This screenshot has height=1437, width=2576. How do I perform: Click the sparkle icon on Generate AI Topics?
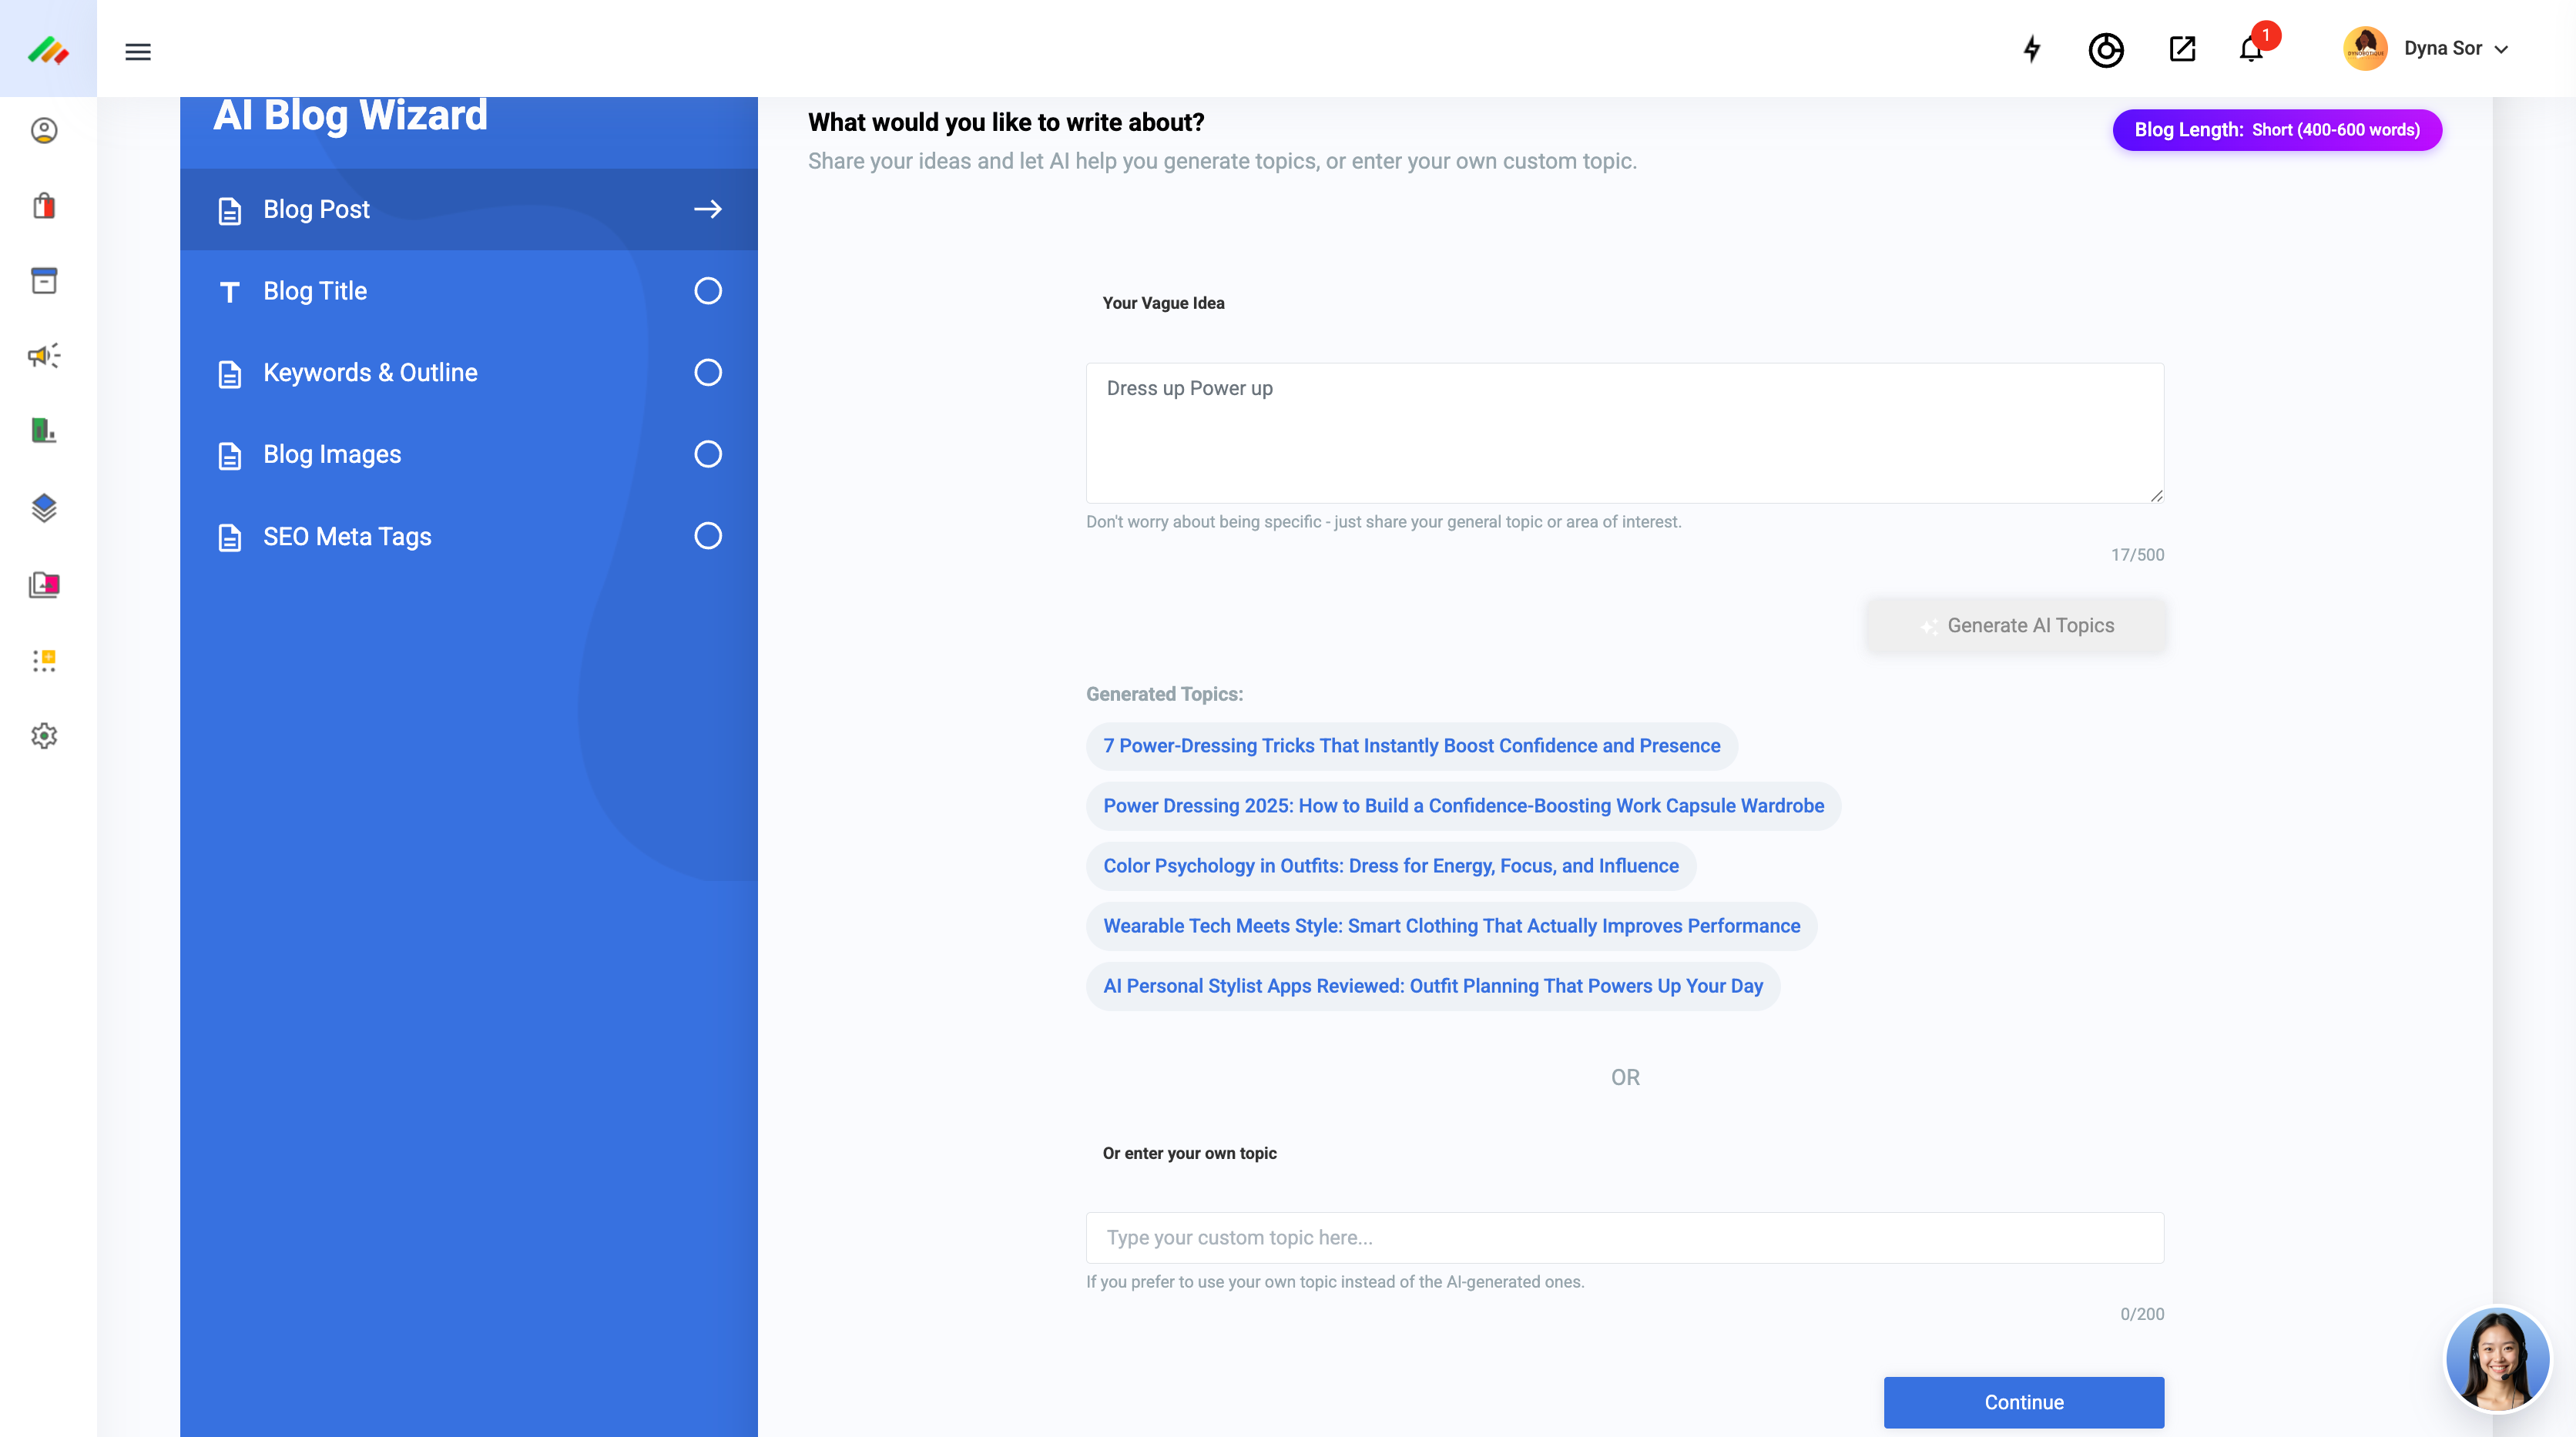pyautogui.click(x=1929, y=627)
